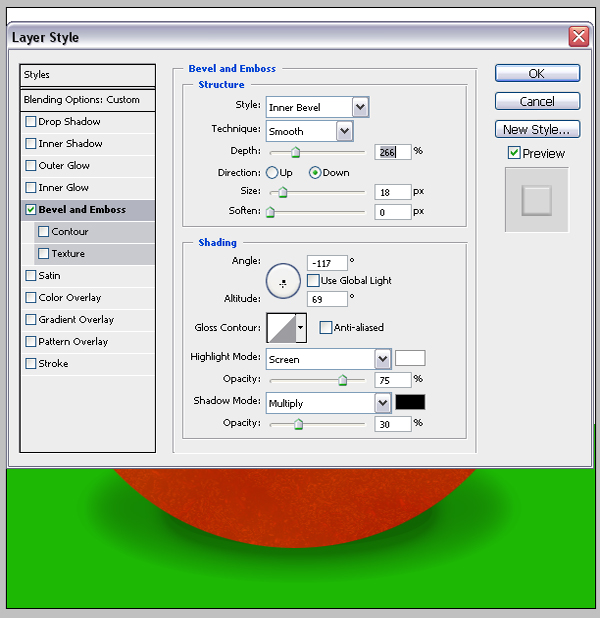Enable the Gradient Overlay checkbox
The height and width of the screenshot is (618, 600).
pos(31,320)
